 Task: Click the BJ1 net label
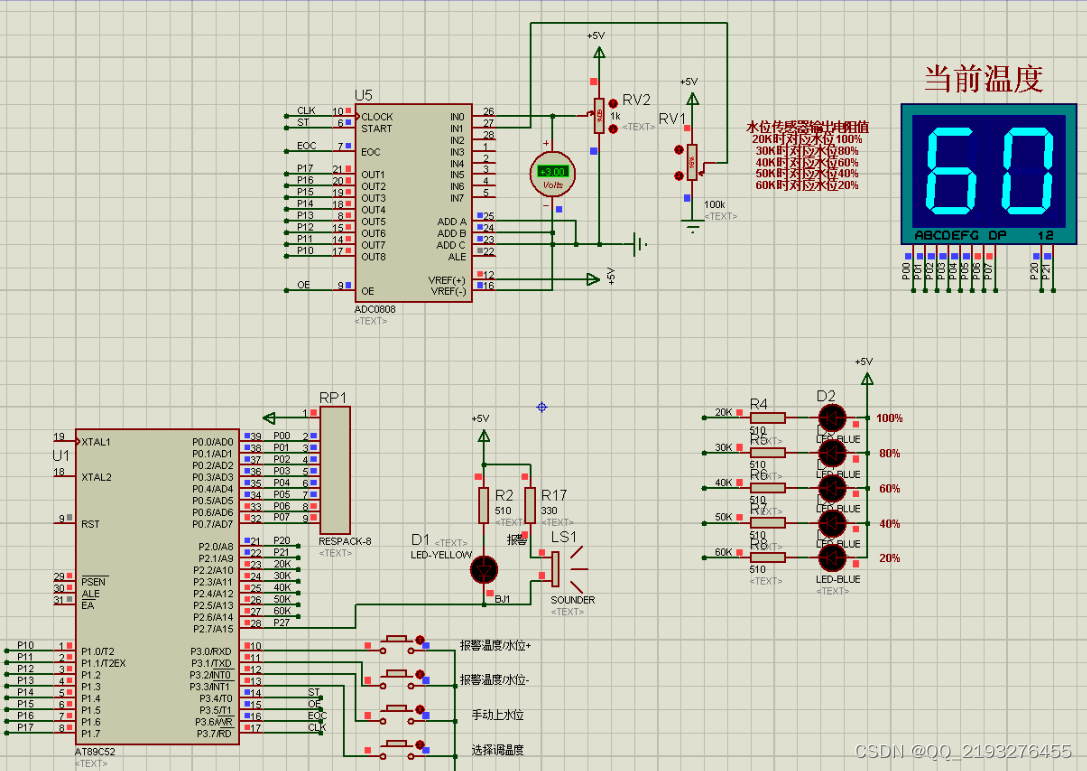[503, 599]
